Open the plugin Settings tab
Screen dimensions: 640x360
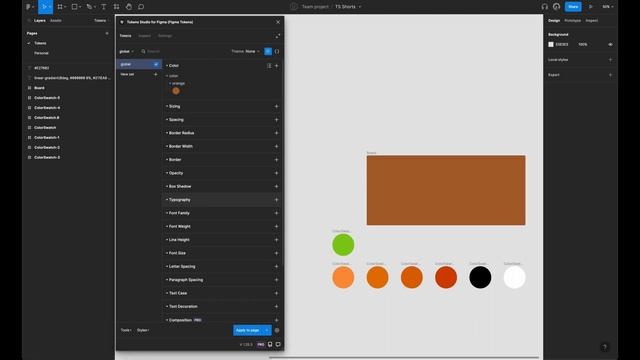[165, 36]
